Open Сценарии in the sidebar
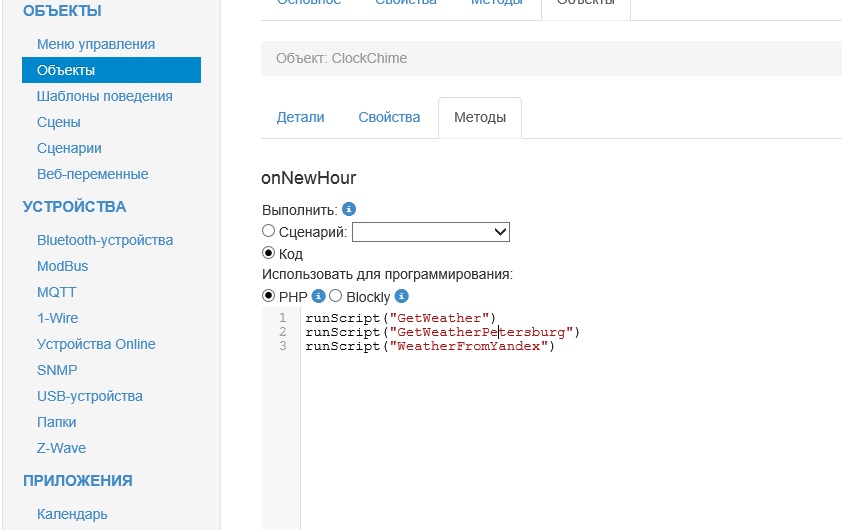842x530 pixels. click(69, 148)
